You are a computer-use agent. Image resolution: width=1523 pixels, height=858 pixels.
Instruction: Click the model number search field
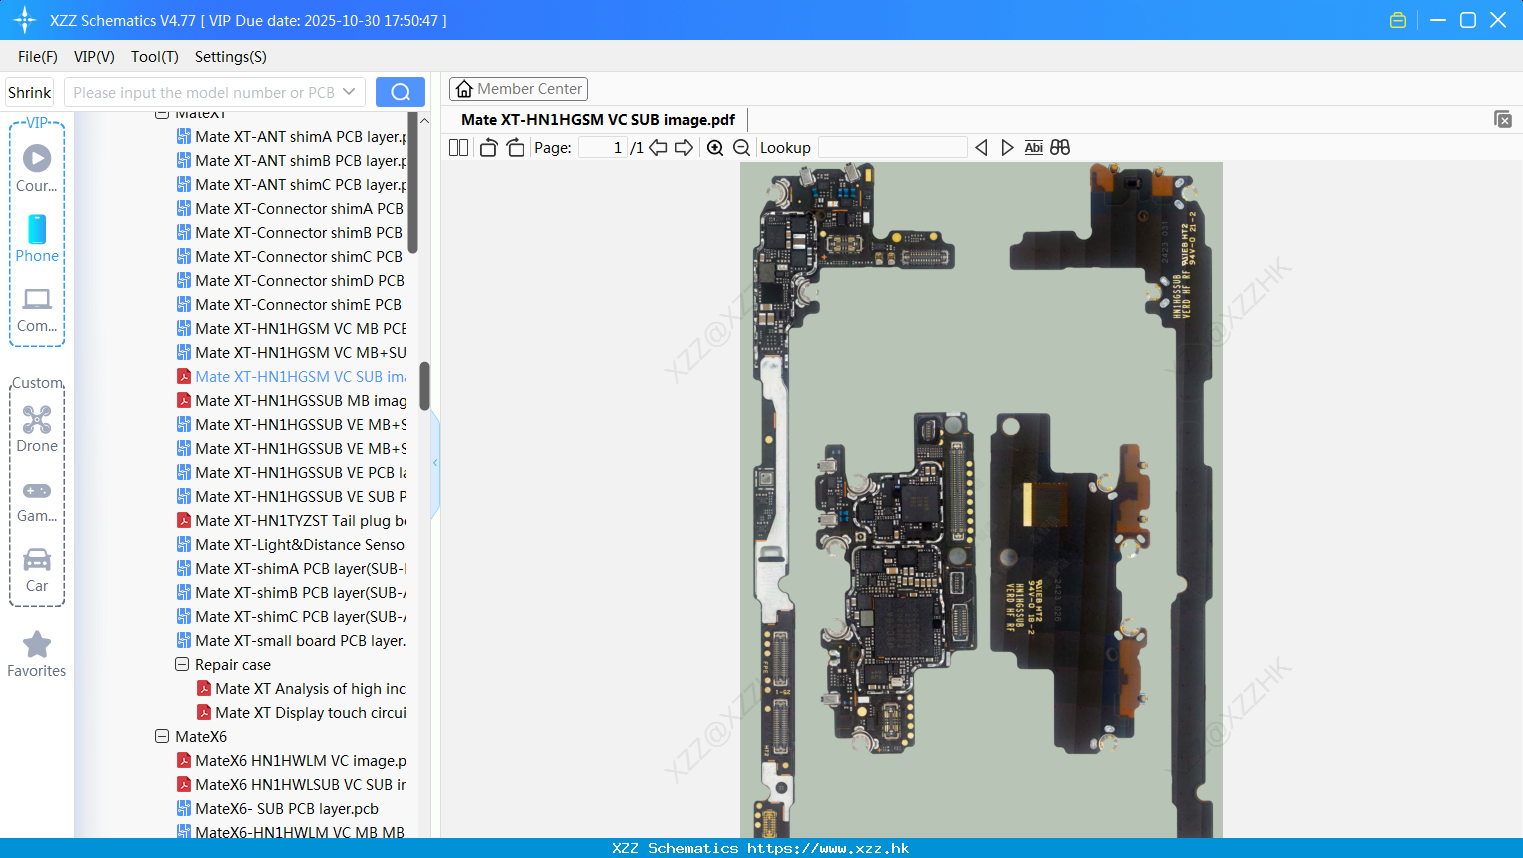coord(204,92)
